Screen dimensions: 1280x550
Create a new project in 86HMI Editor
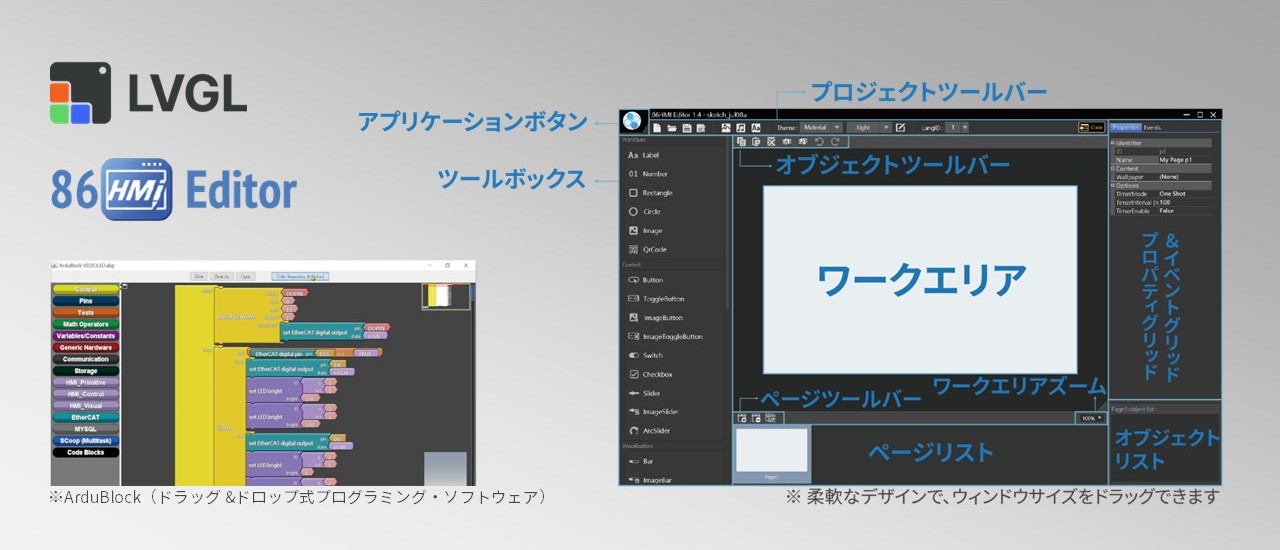click(657, 128)
